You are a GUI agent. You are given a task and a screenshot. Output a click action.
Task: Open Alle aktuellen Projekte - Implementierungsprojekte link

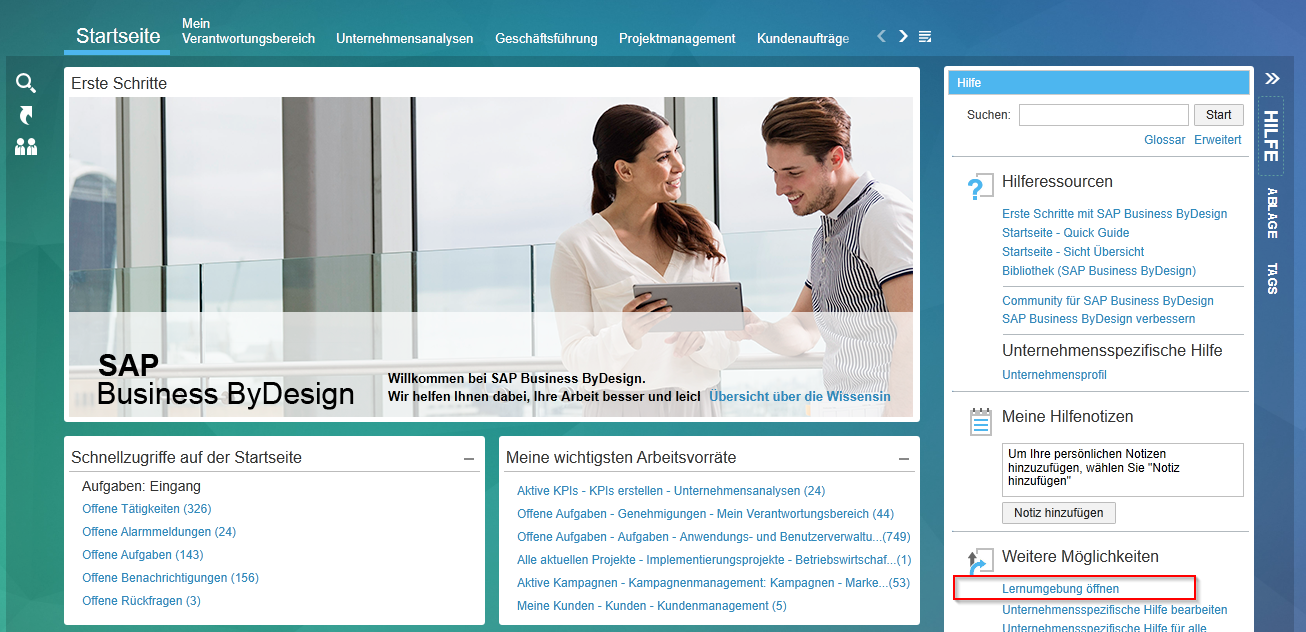pyautogui.click(x=714, y=560)
